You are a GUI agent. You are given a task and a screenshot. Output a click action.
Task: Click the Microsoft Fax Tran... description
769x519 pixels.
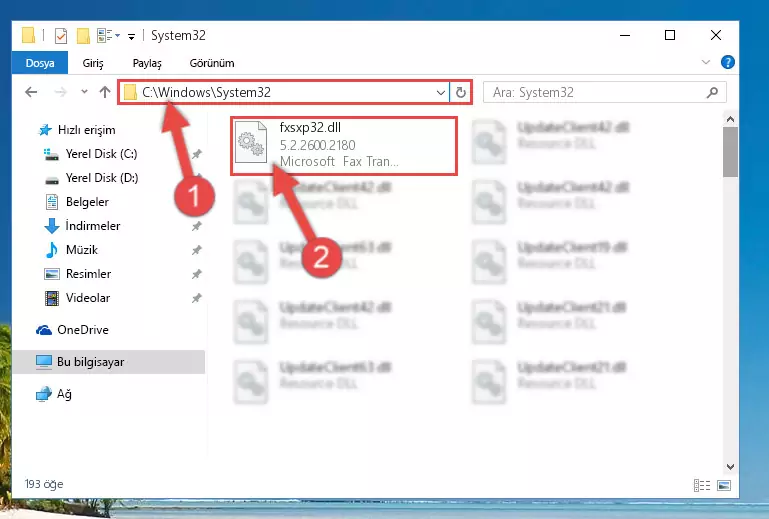point(339,161)
